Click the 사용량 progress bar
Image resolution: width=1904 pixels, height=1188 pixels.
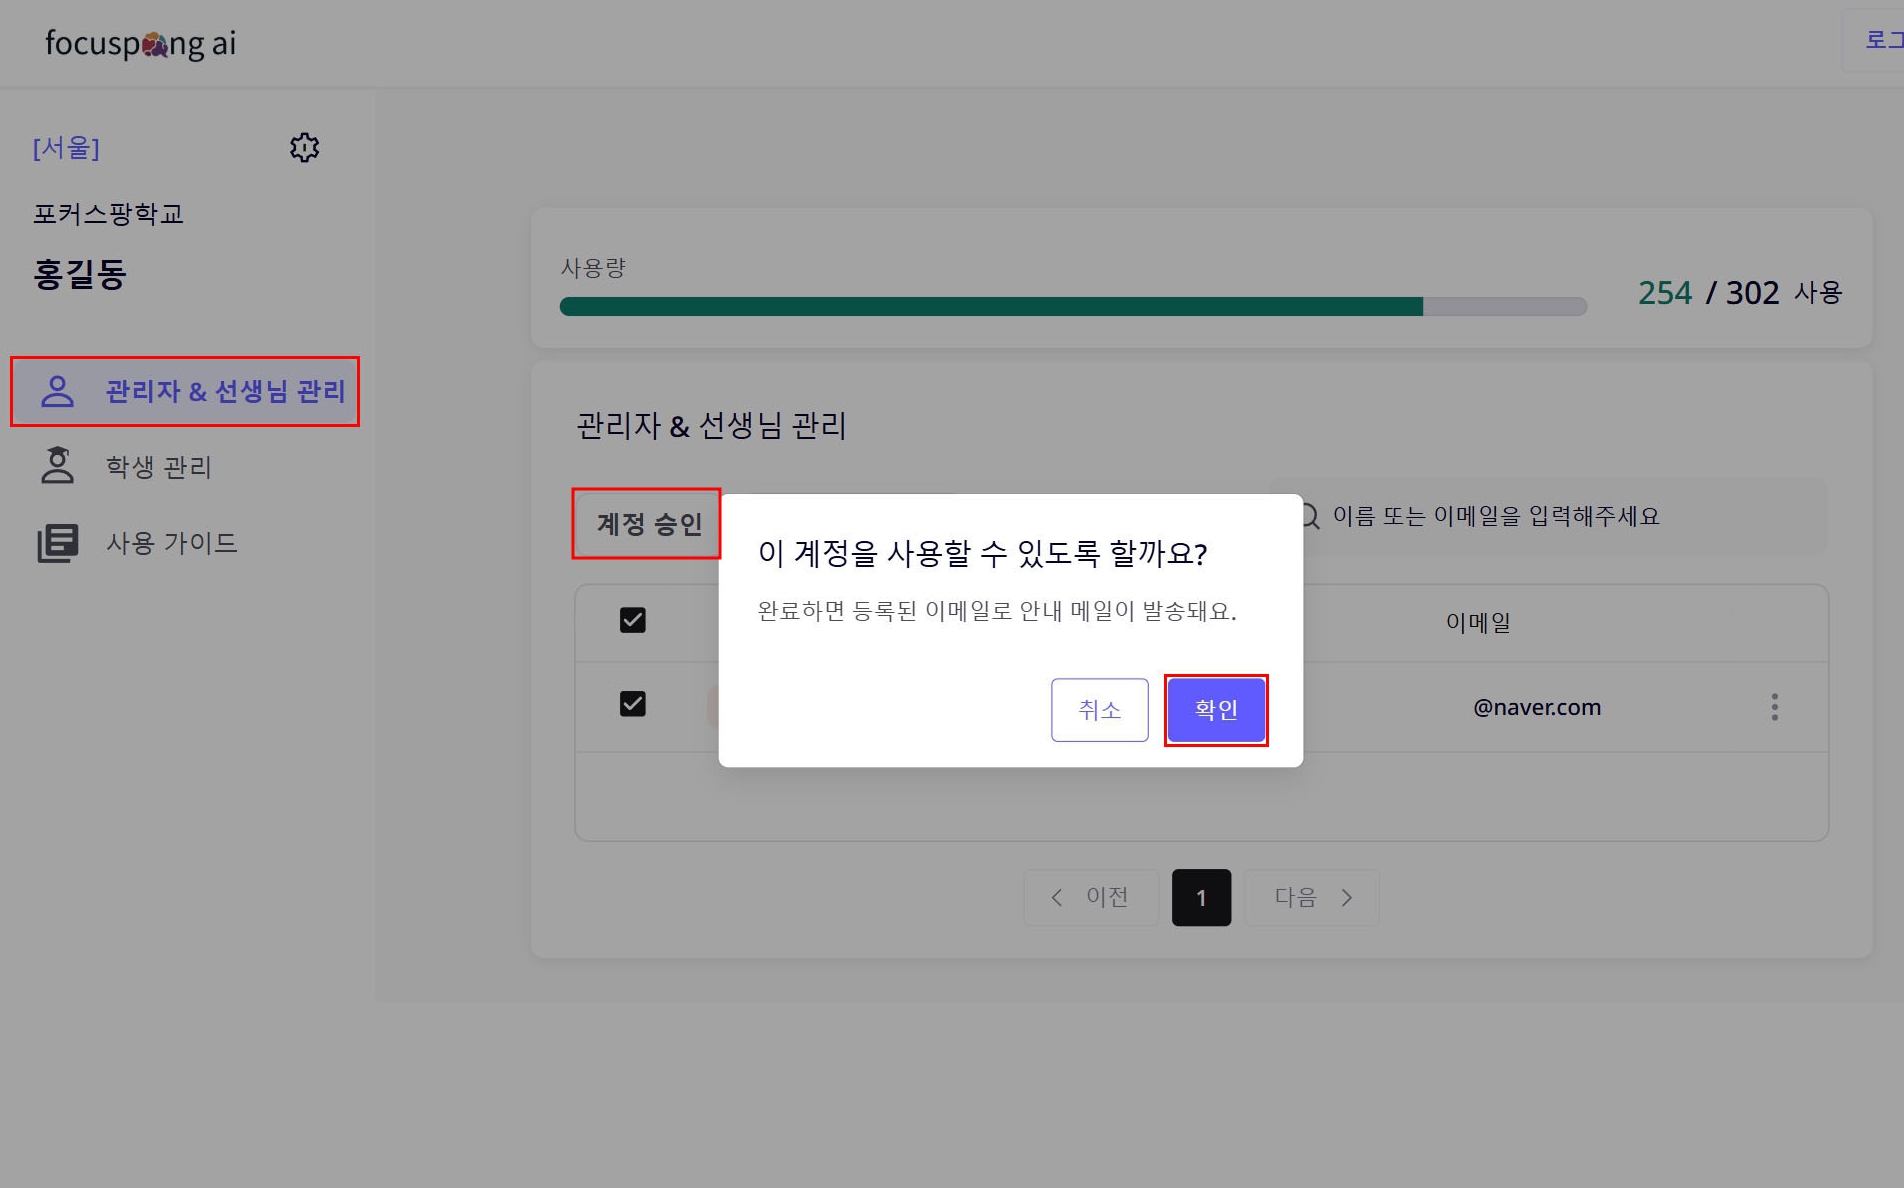[1073, 307]
